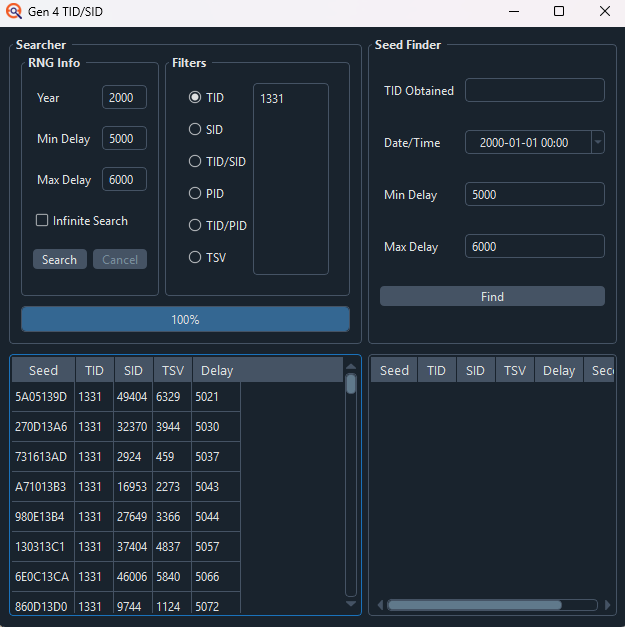Choose the TID/SID filter option
This screenshot has width=625, height=627.
pos(195,161)
